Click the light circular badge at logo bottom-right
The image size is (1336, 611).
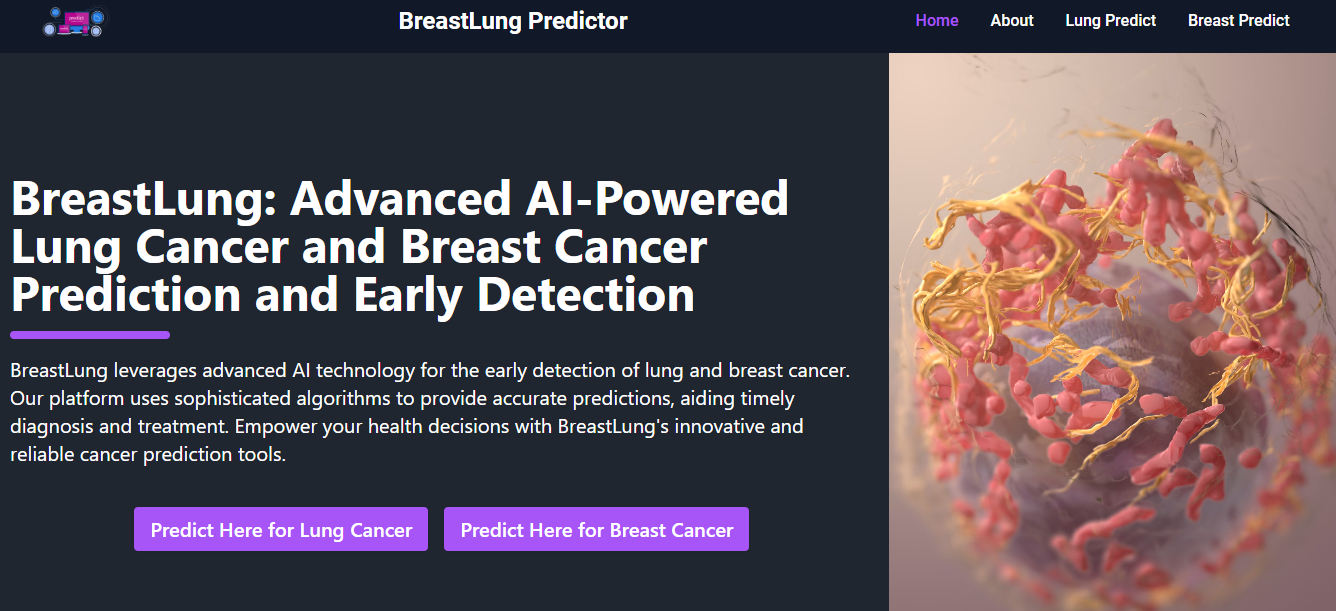point(96,32)
